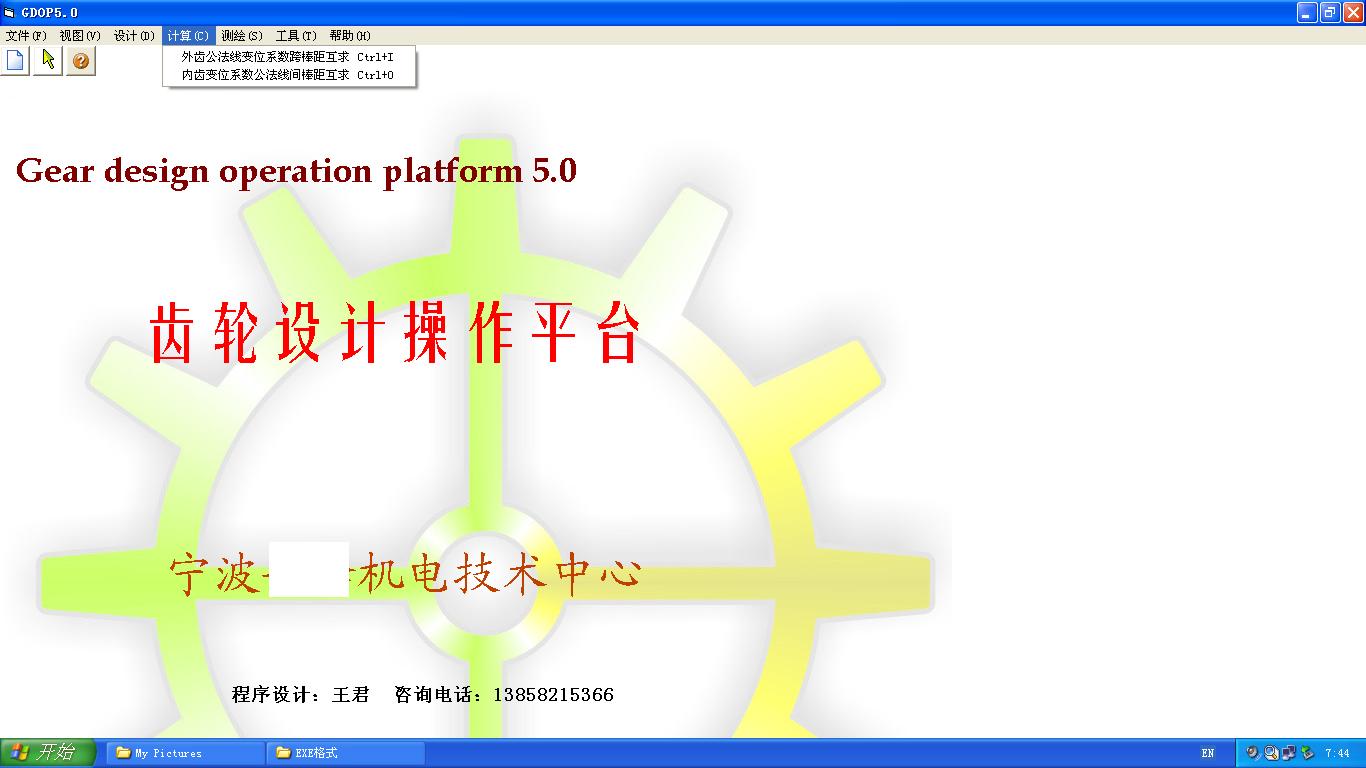Open the 帮助(H) menu
This screenshot has height=768, width=1366.
[350, 36]
